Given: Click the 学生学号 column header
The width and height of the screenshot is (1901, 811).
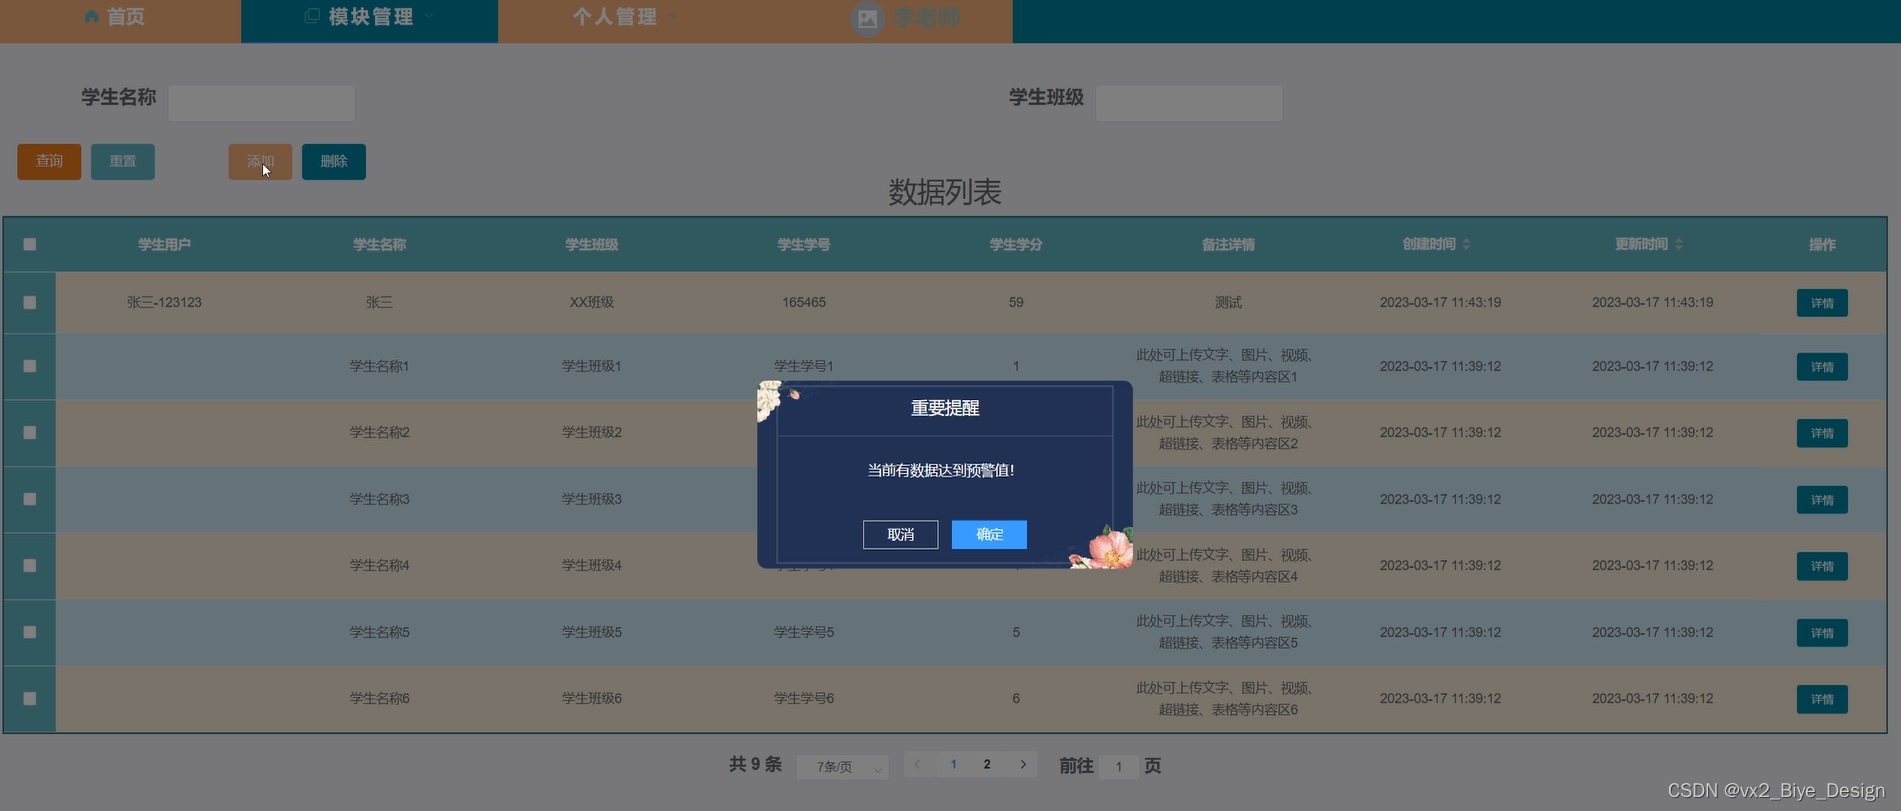Looking at the screenshot, I should [x=804, y=244].
